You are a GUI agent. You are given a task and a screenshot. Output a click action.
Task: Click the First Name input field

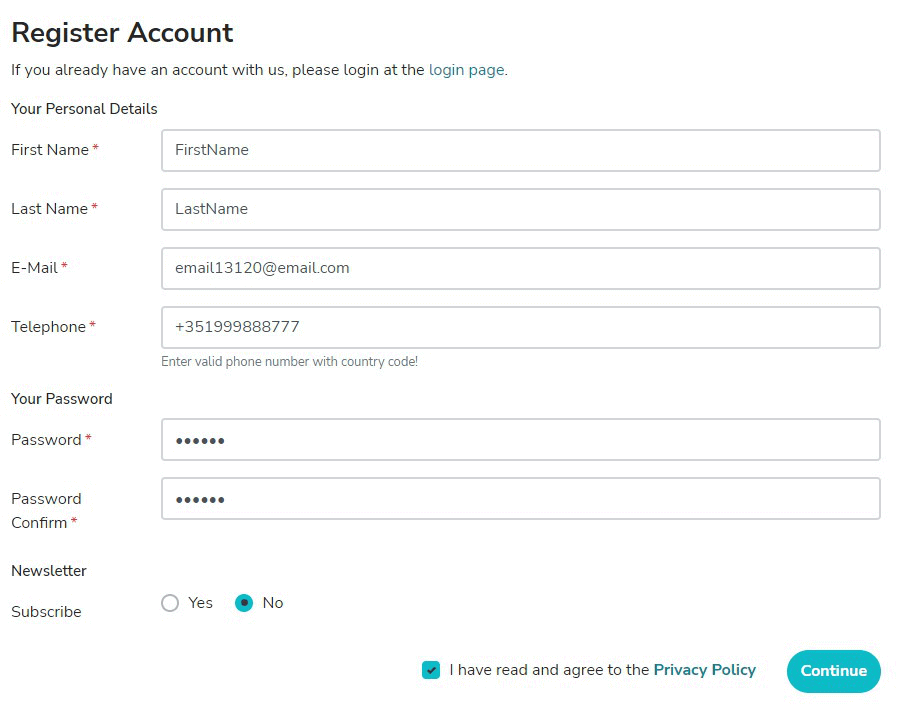(520, 150)
